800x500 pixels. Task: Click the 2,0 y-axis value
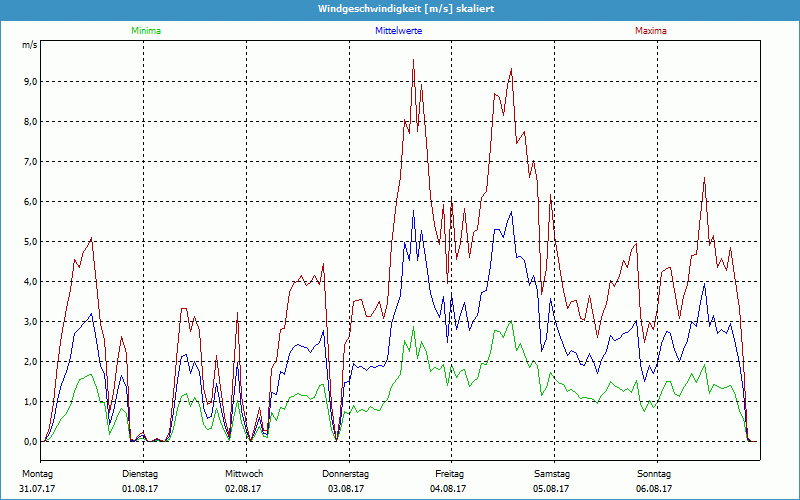click(x=31, y=362)
